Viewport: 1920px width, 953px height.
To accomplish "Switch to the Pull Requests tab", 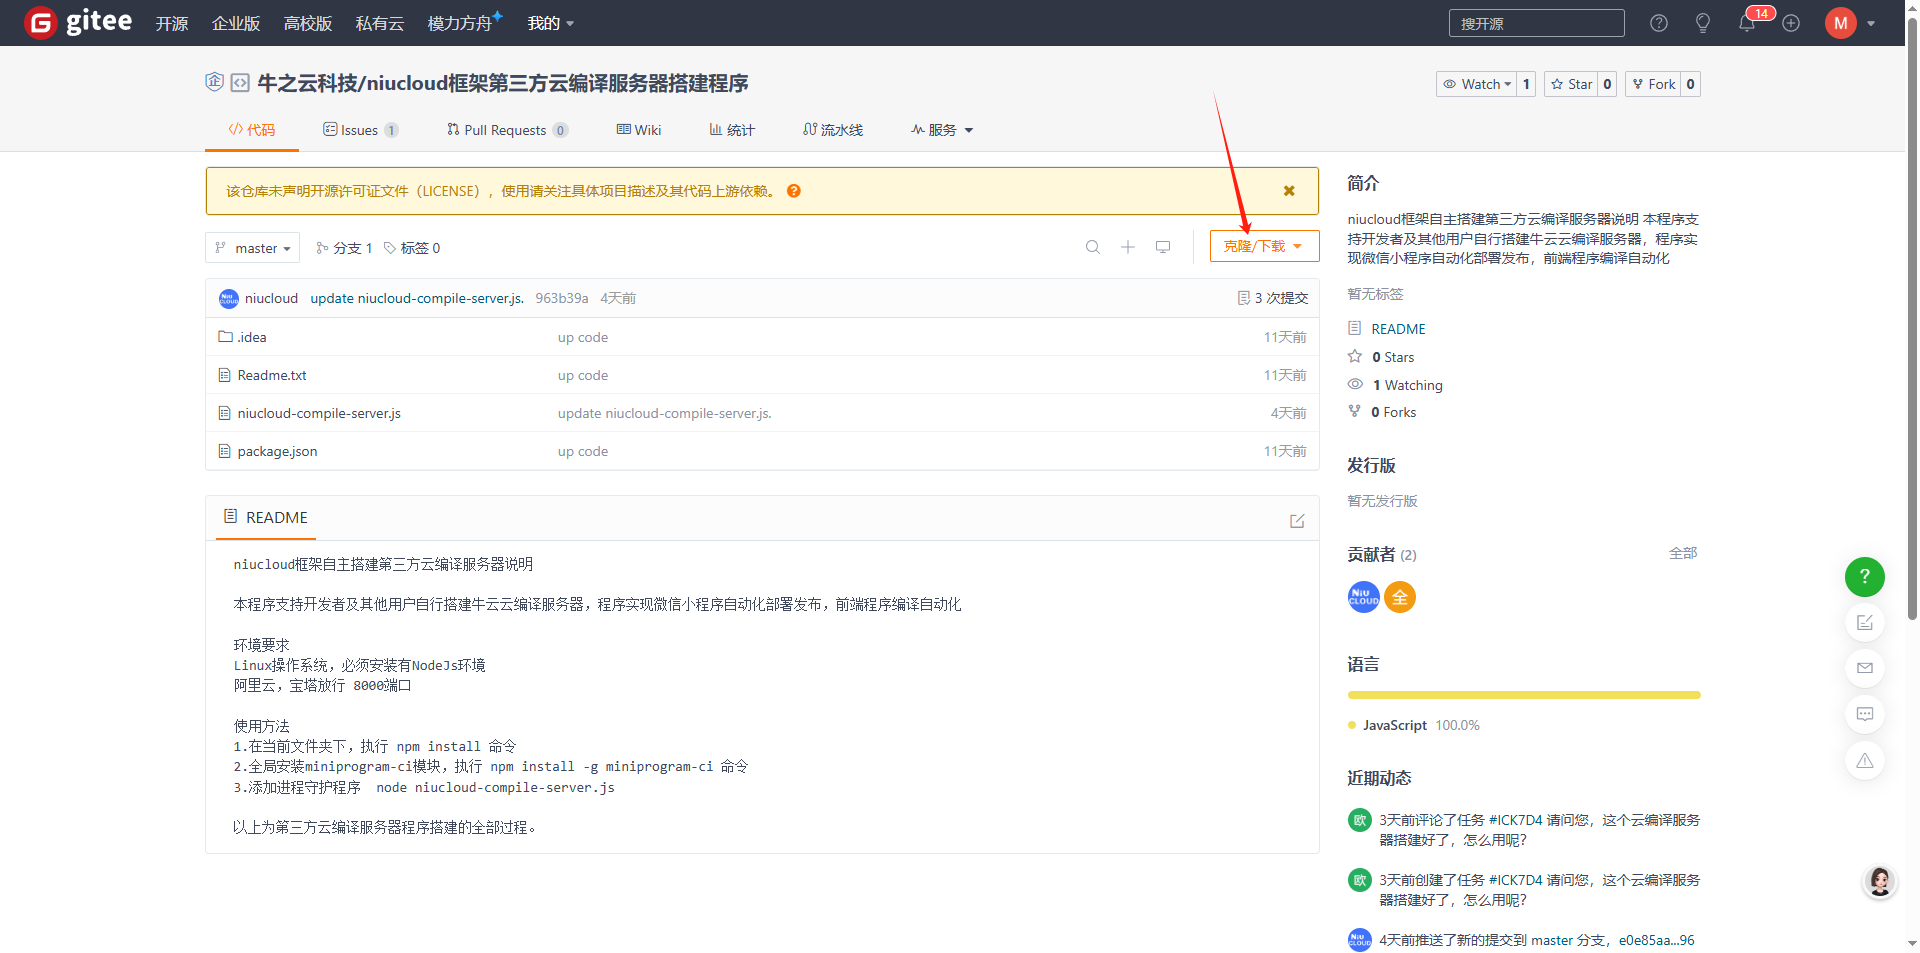I will point(506,130).
